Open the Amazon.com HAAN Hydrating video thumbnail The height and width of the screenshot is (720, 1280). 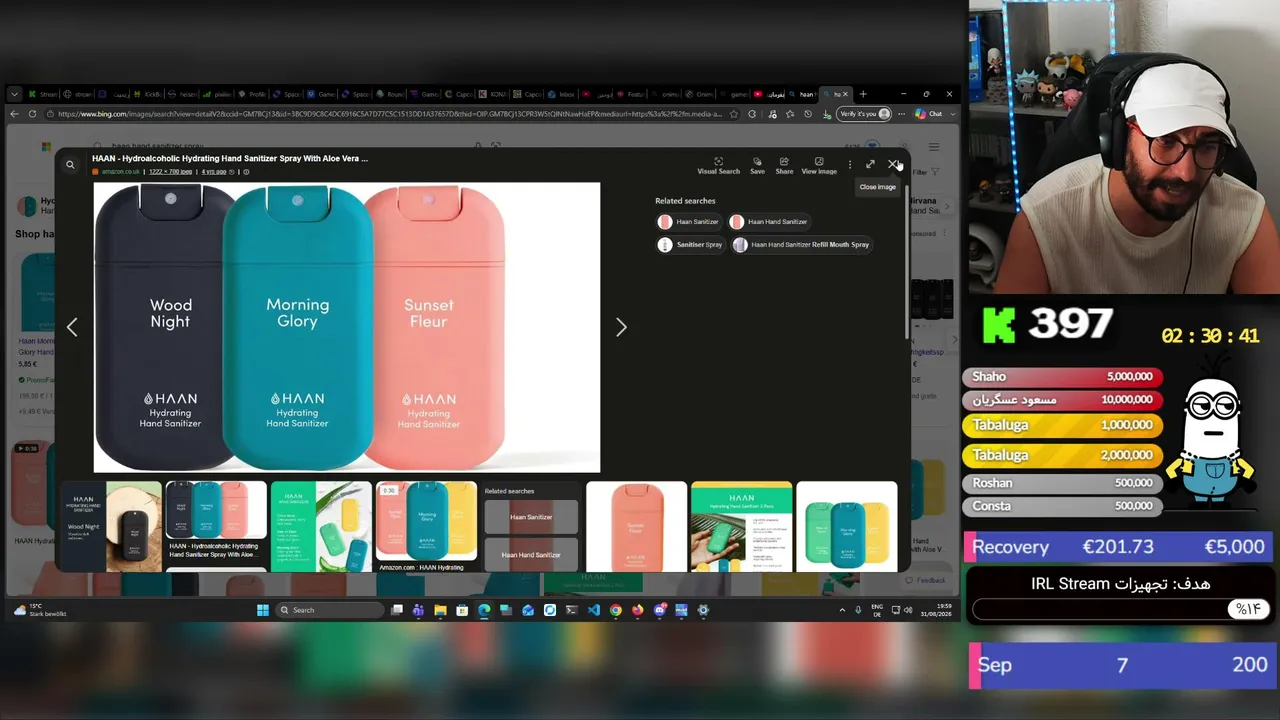point(426,521)
